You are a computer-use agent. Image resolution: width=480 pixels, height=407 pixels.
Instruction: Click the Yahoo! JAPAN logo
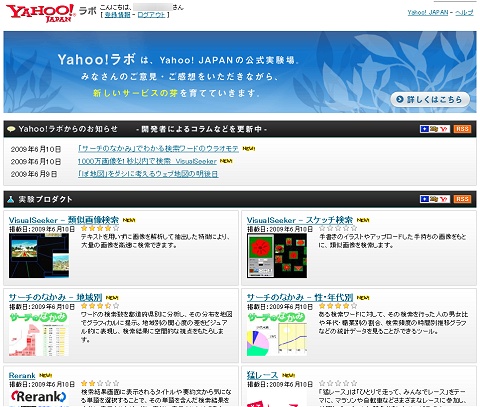[x=41, y=13]
